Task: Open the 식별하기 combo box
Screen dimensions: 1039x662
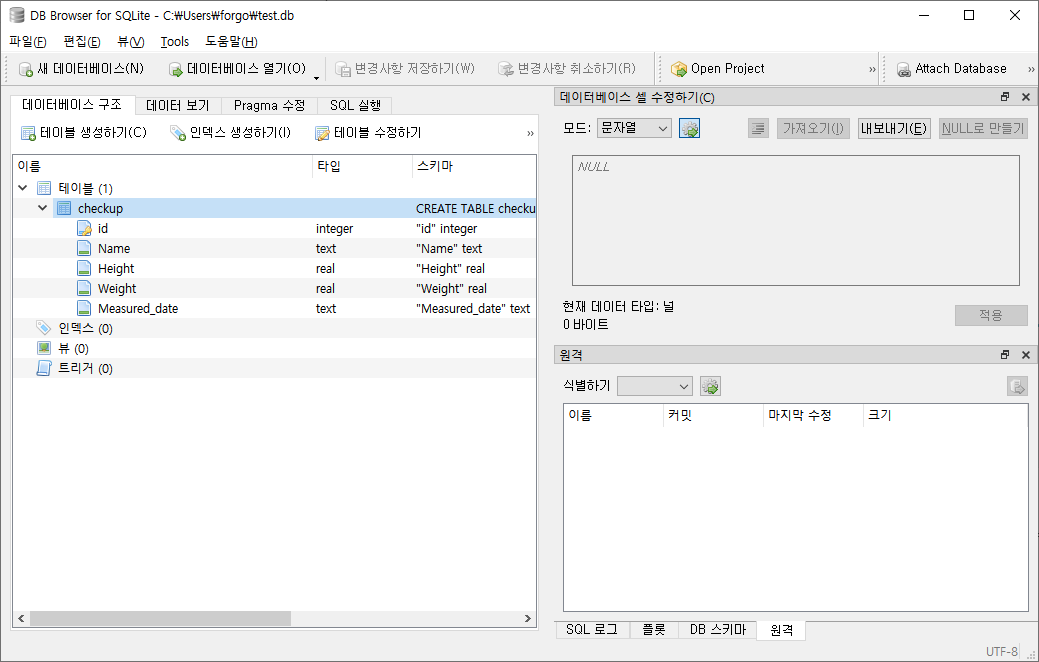Action: [655, 386]
